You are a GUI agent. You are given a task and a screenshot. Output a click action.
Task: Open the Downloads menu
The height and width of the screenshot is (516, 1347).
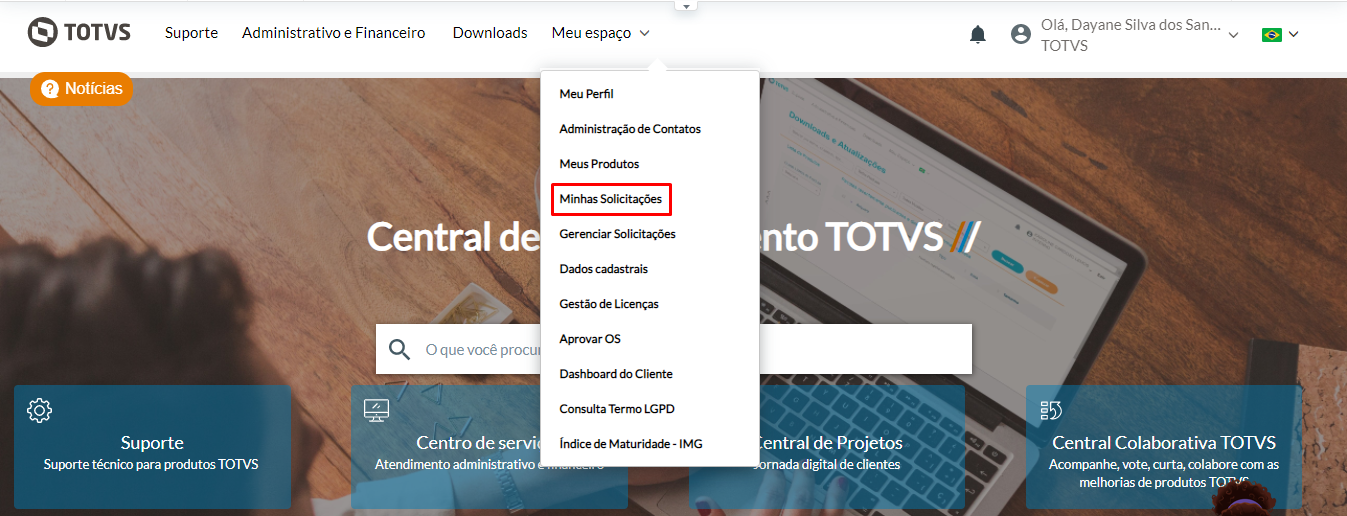coord(490,33)
